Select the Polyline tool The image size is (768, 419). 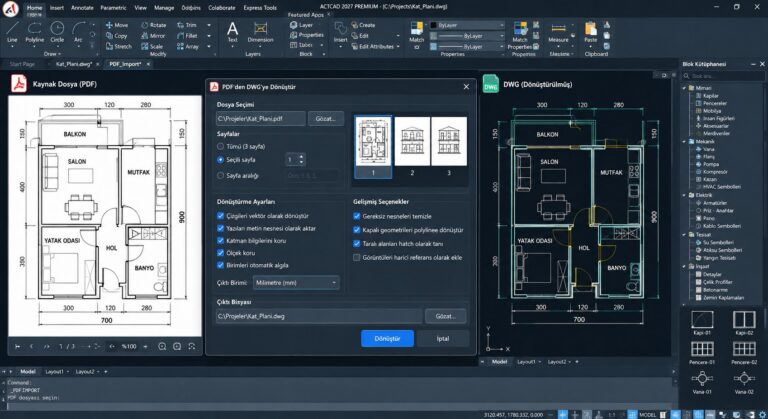(x=34, y=32)
